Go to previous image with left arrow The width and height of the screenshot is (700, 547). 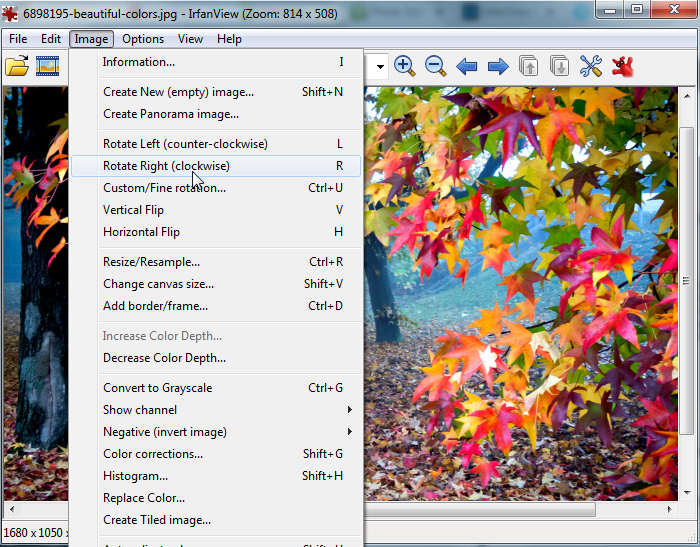[466, 66]
